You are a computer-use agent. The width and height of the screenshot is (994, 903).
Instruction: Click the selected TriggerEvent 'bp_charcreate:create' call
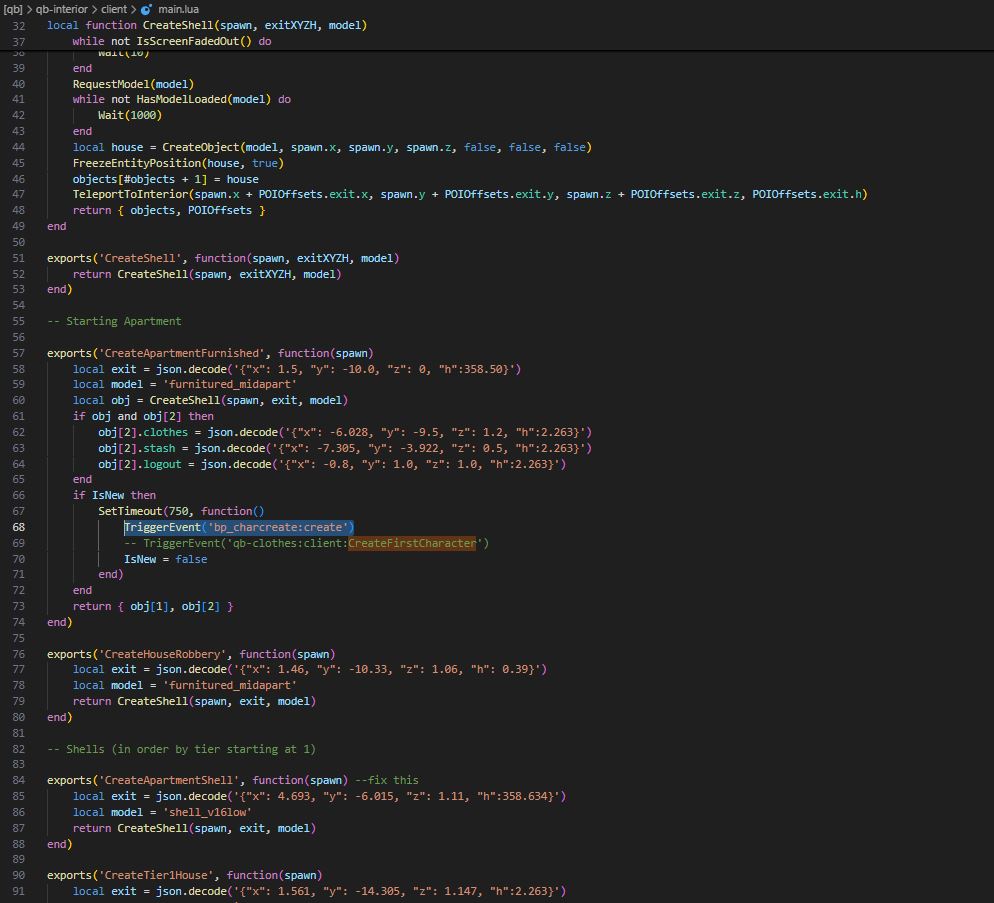click(x=238, y=527)
